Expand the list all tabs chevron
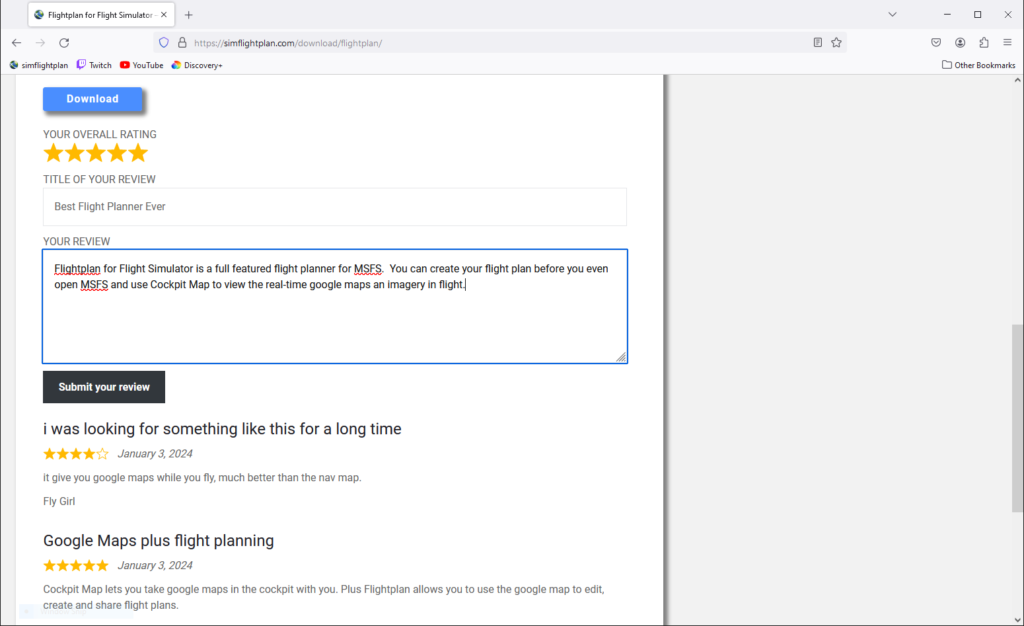Viewport: 1024px width, 626px height. 893,15
